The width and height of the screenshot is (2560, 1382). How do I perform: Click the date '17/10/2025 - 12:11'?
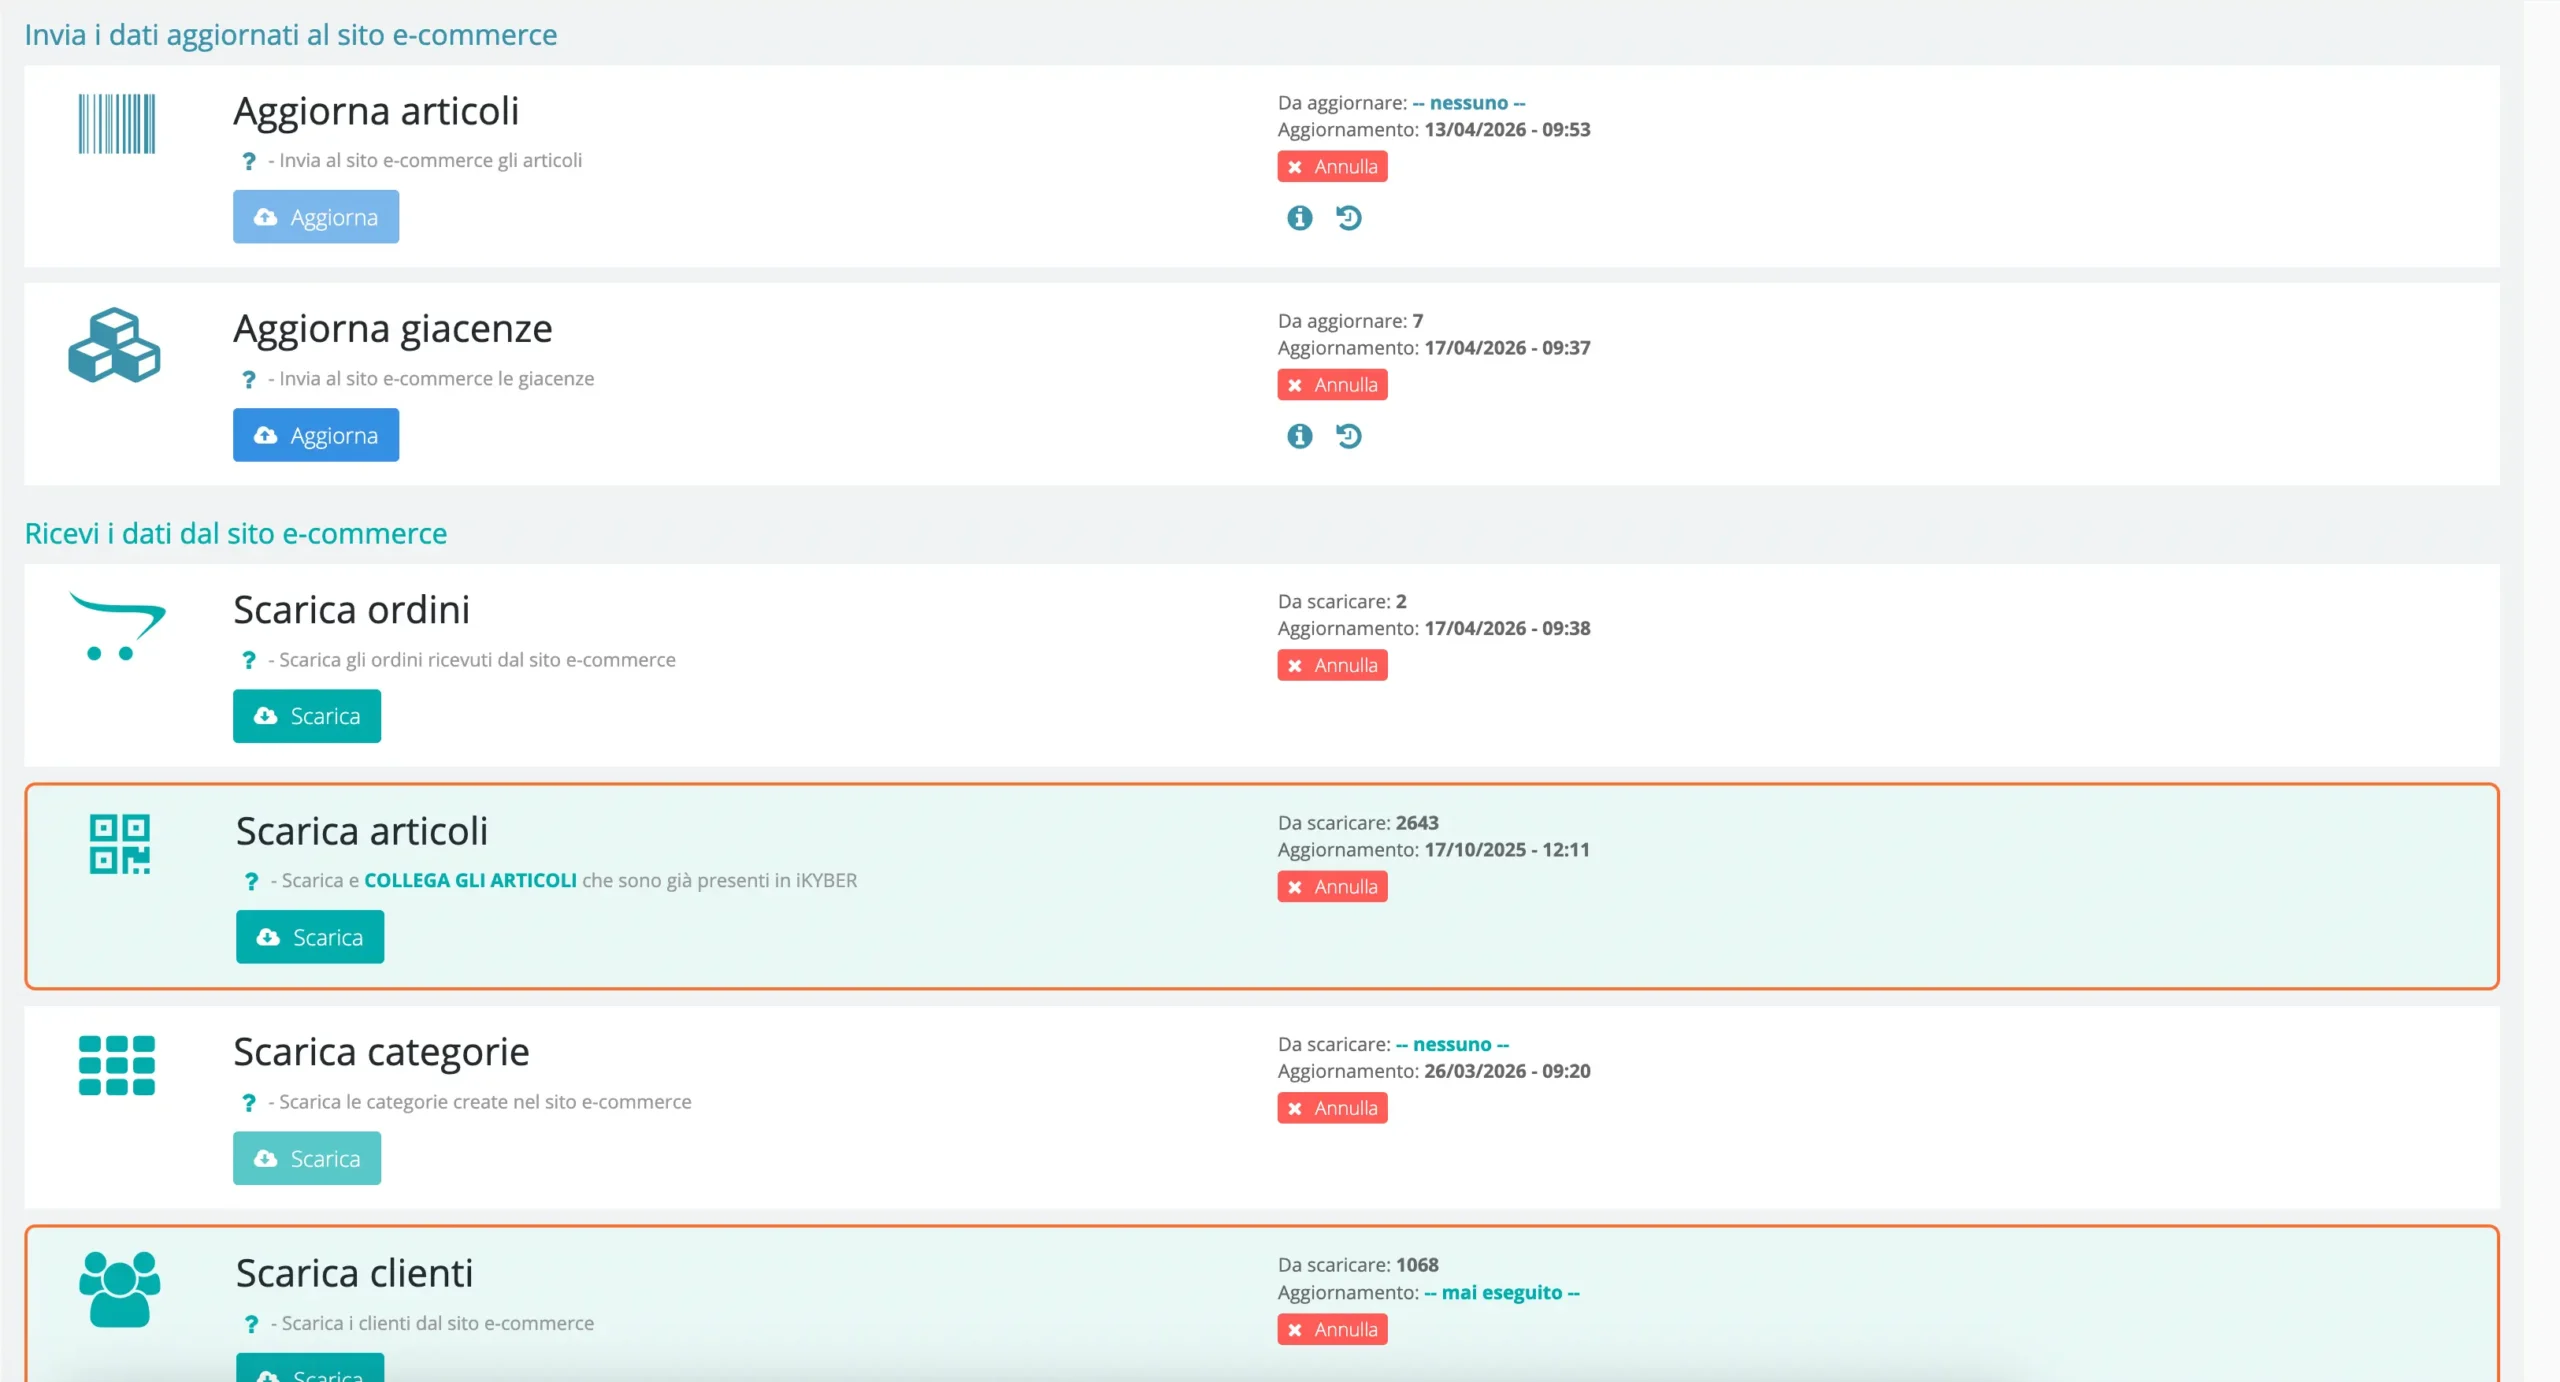(1507, 850)
